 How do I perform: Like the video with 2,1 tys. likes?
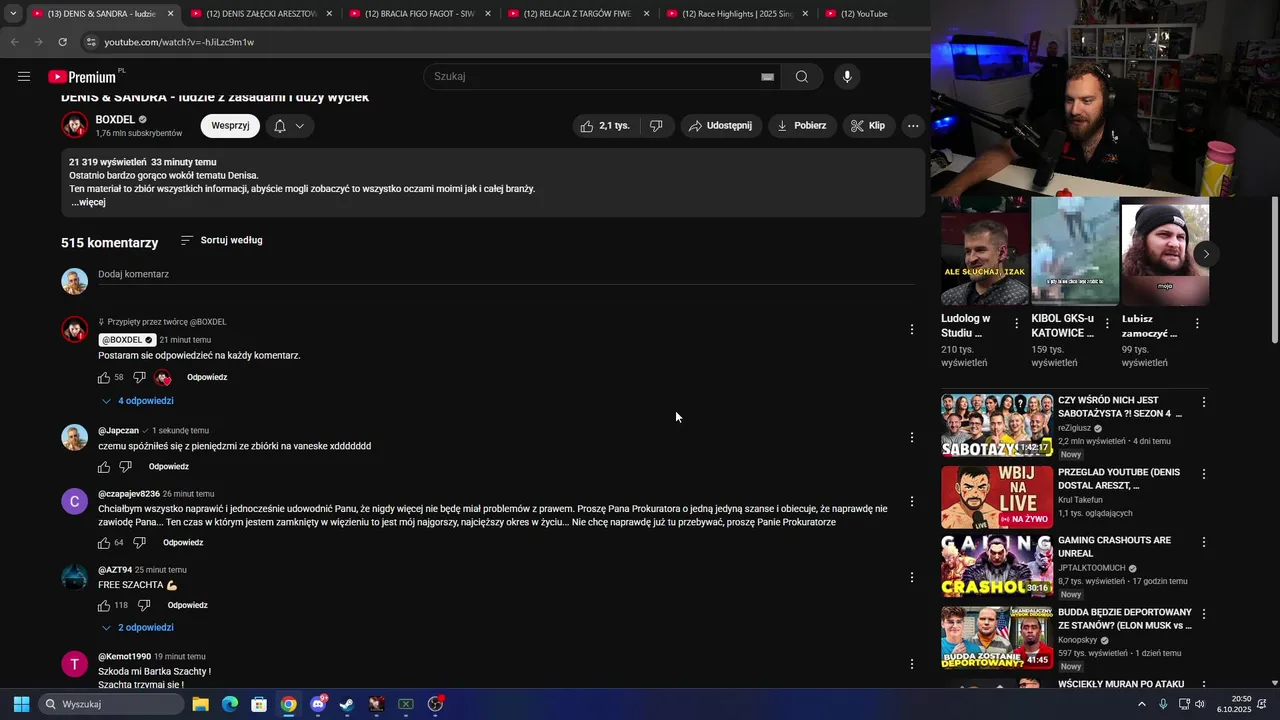coord(606,126)
